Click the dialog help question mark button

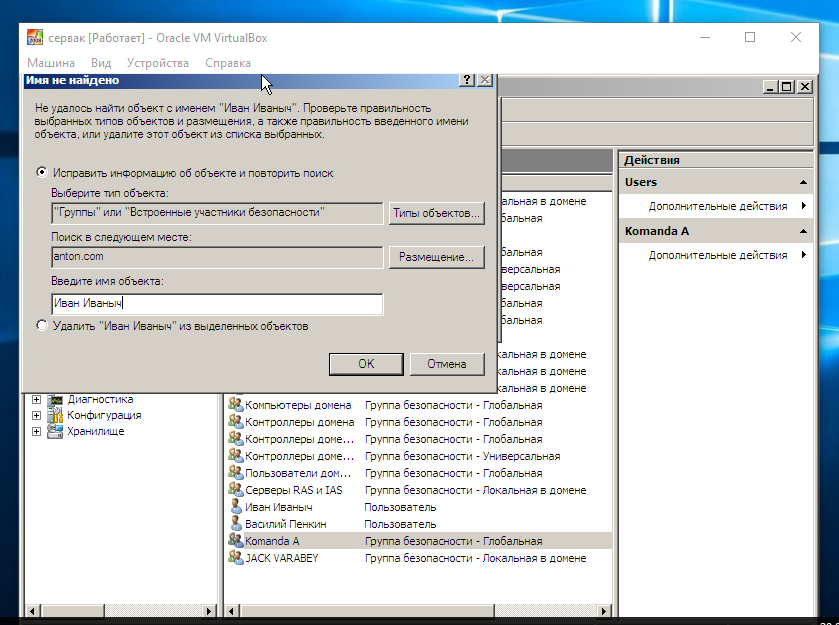(467, 80)
